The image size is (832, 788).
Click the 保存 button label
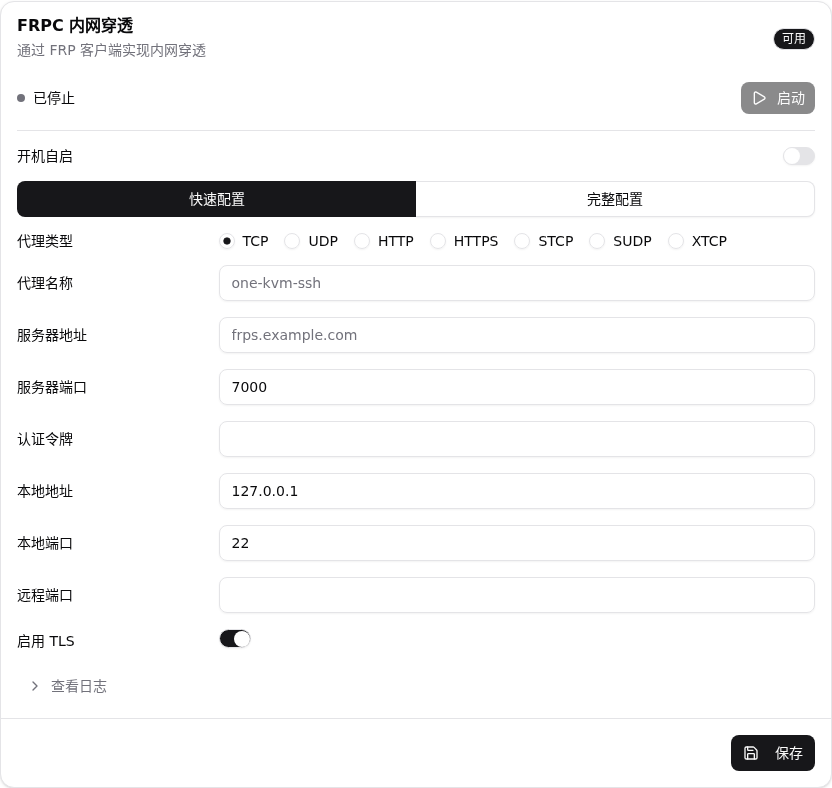pyautogui.click(x=788, y=752)
